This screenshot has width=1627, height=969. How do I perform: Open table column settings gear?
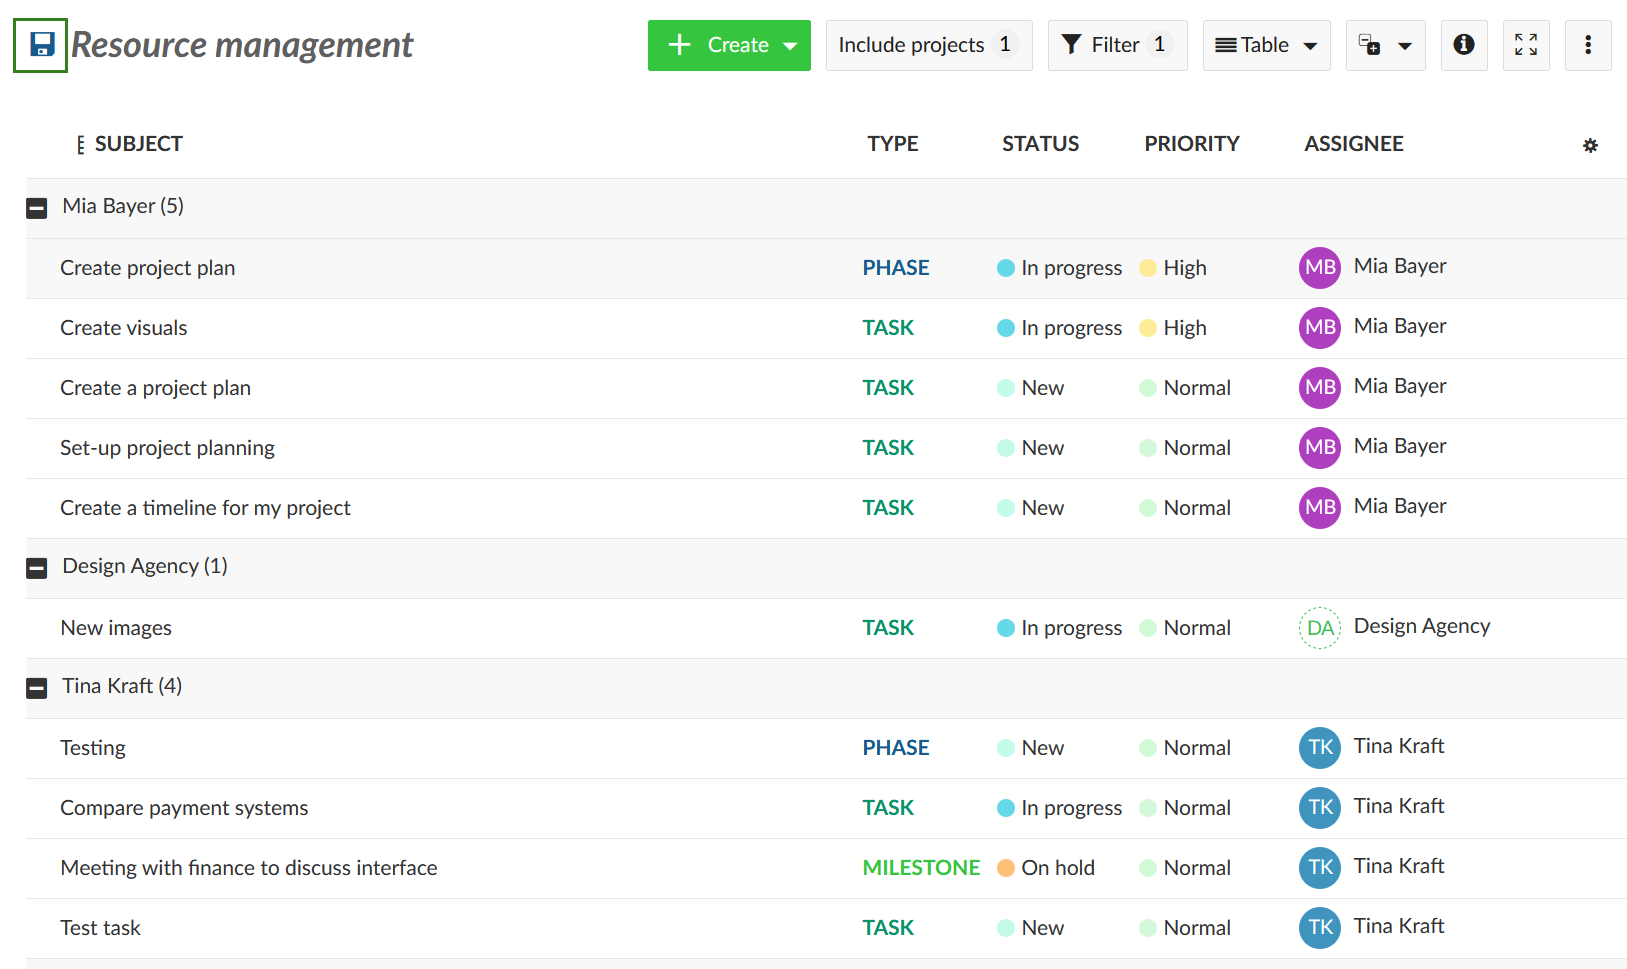click(1590, 145)
